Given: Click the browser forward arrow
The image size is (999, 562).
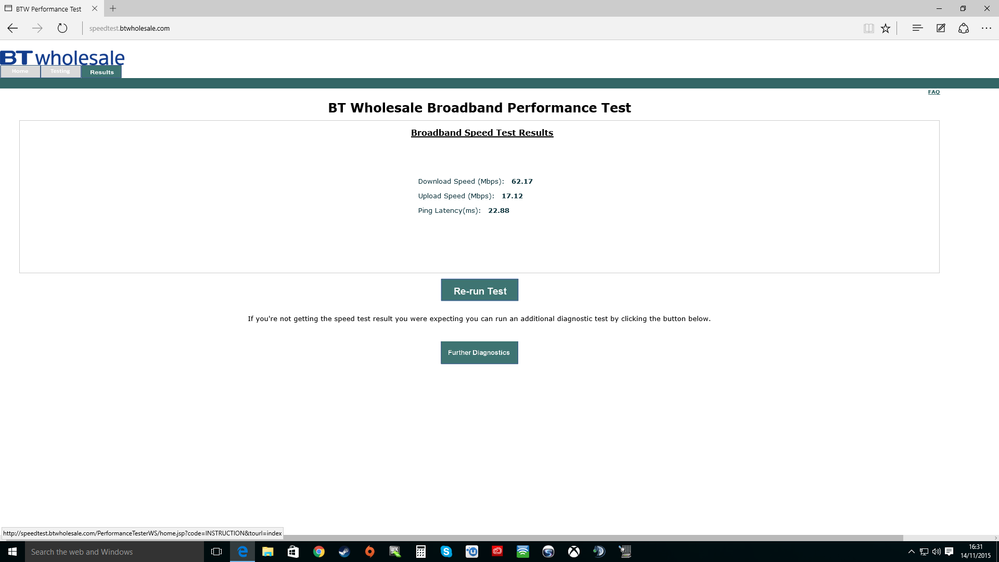Looking at the screenshot, I should point(38,28).
